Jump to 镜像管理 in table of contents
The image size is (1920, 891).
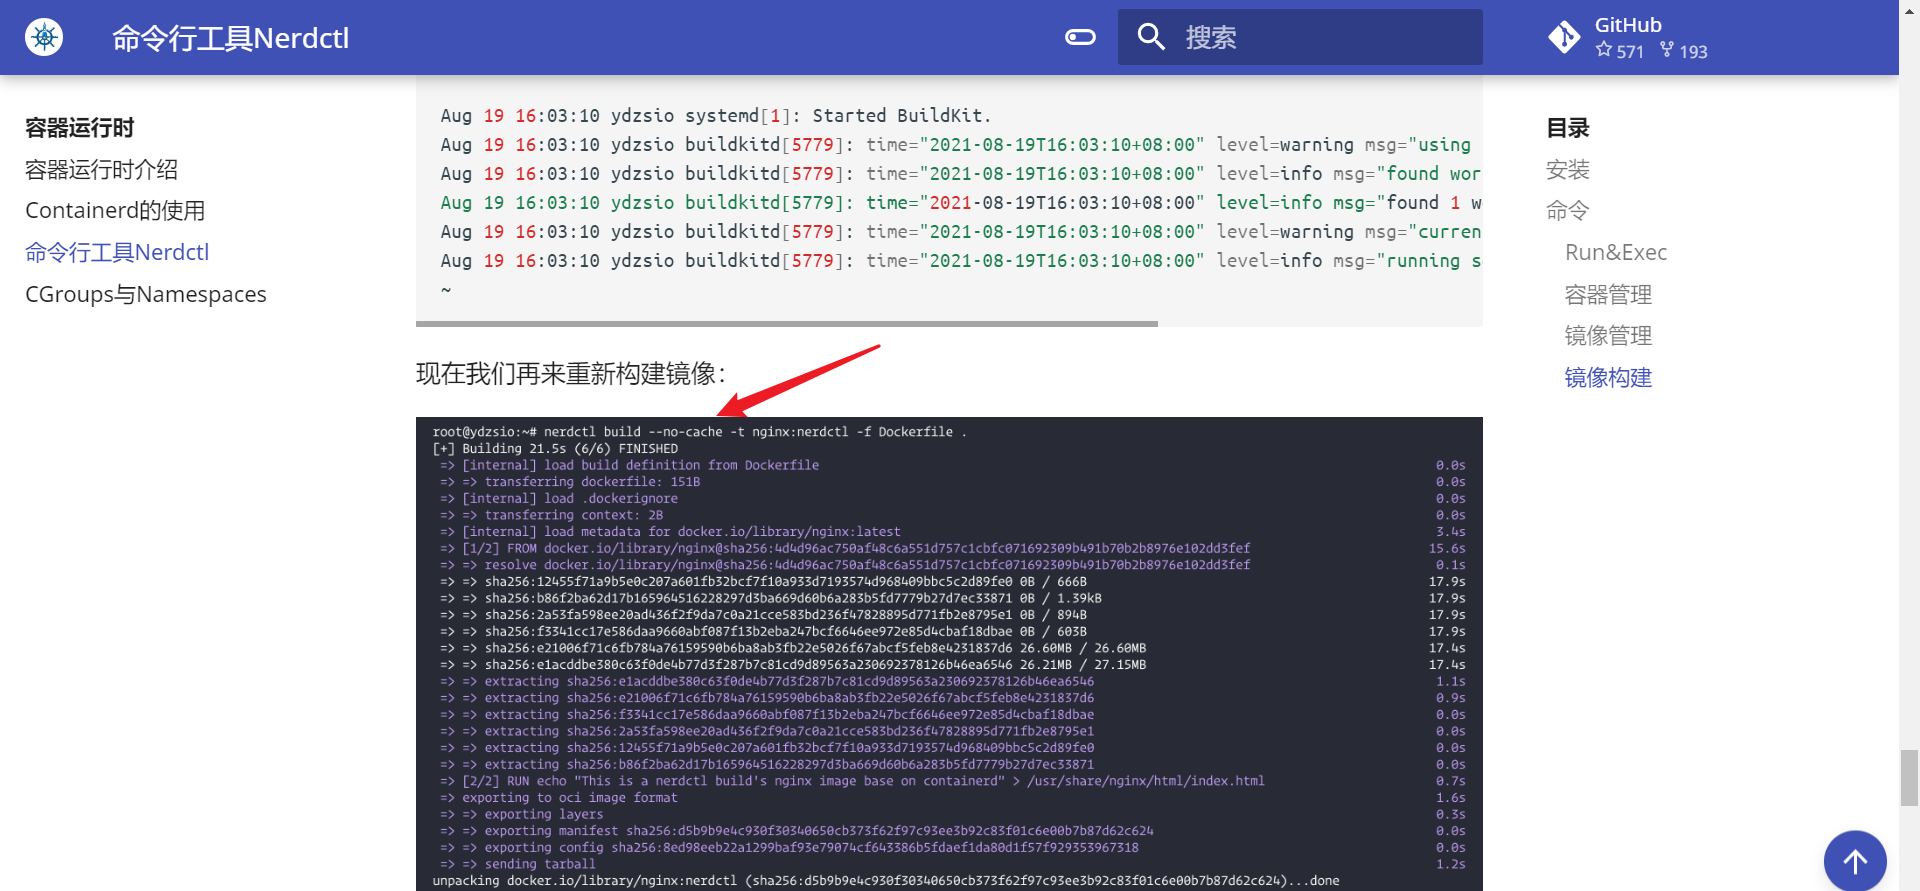point(1608,336)
